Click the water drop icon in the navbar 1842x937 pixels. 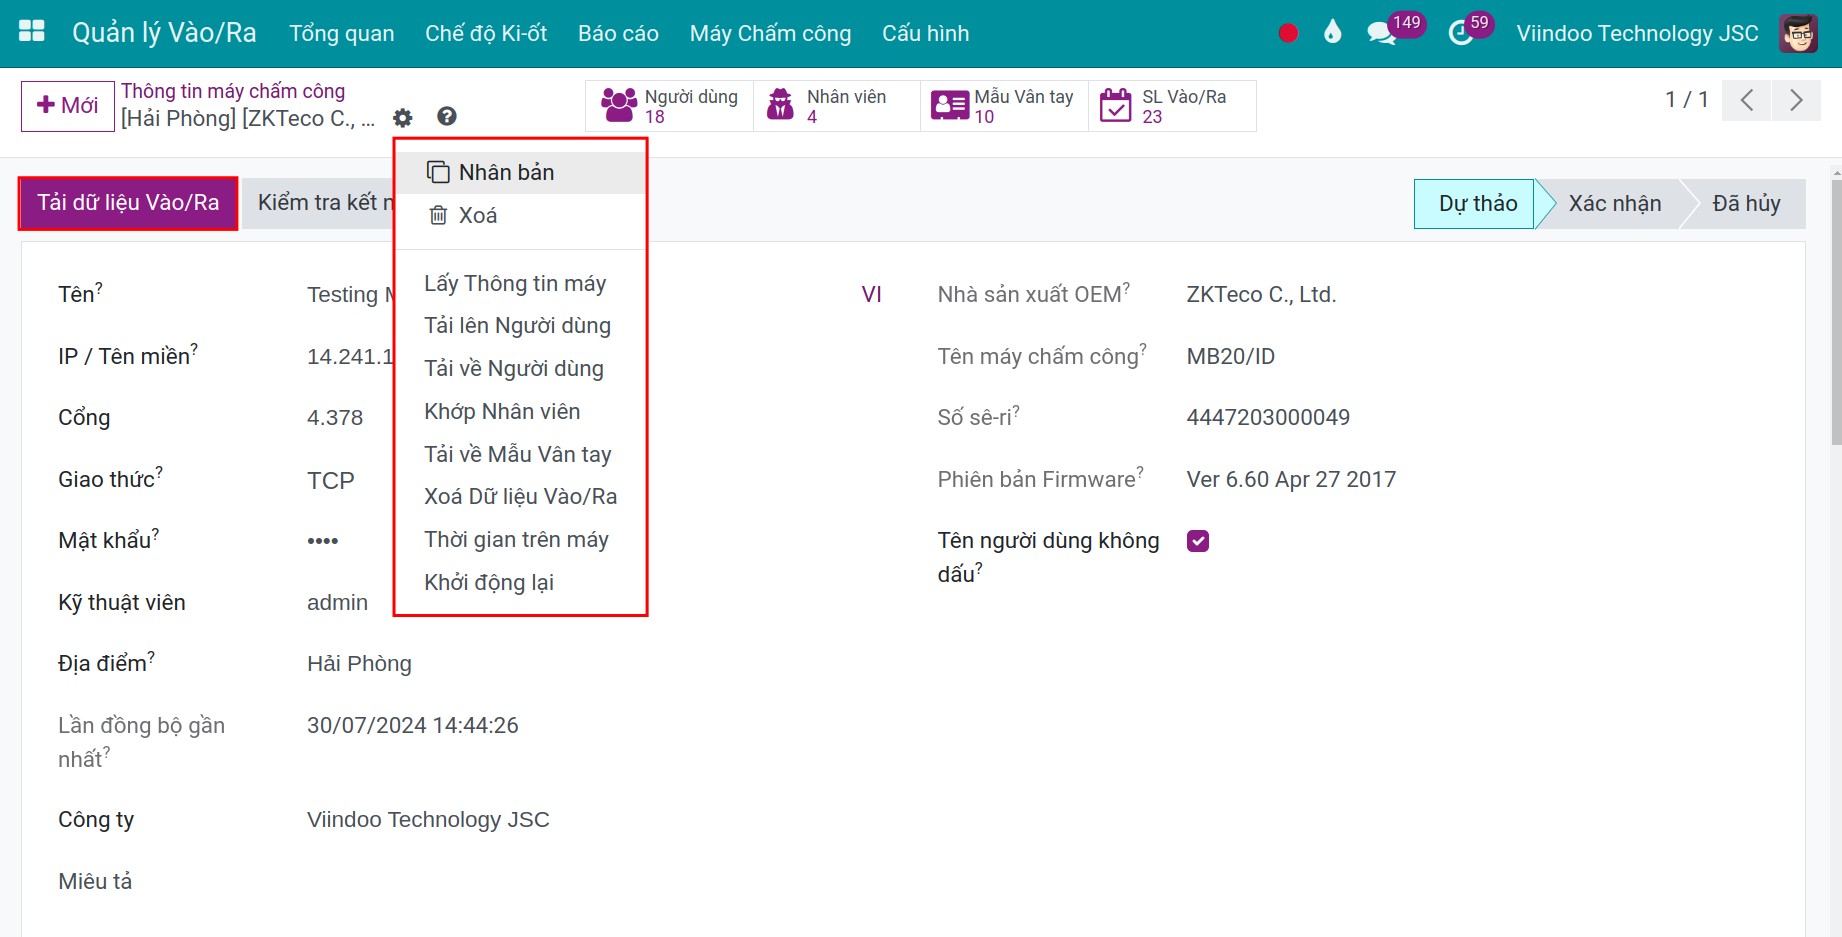point(1332,33)
